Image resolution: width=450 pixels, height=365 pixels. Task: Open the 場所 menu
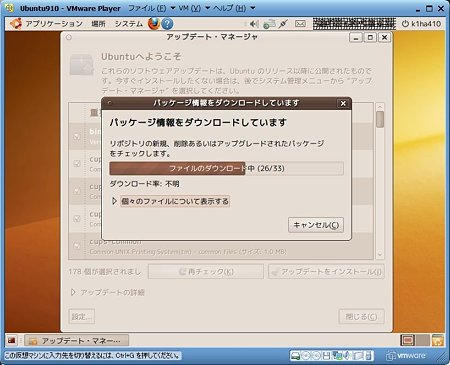(x=98, y=24)
